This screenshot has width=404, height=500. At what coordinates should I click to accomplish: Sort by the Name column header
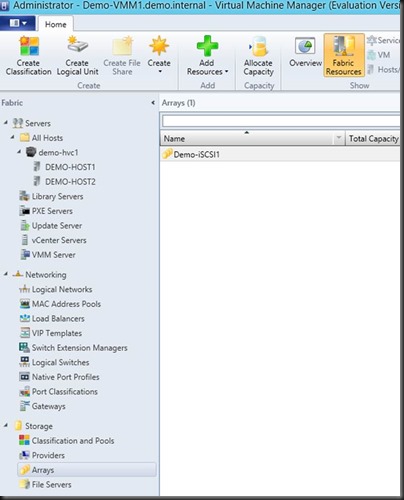[247, 138]
